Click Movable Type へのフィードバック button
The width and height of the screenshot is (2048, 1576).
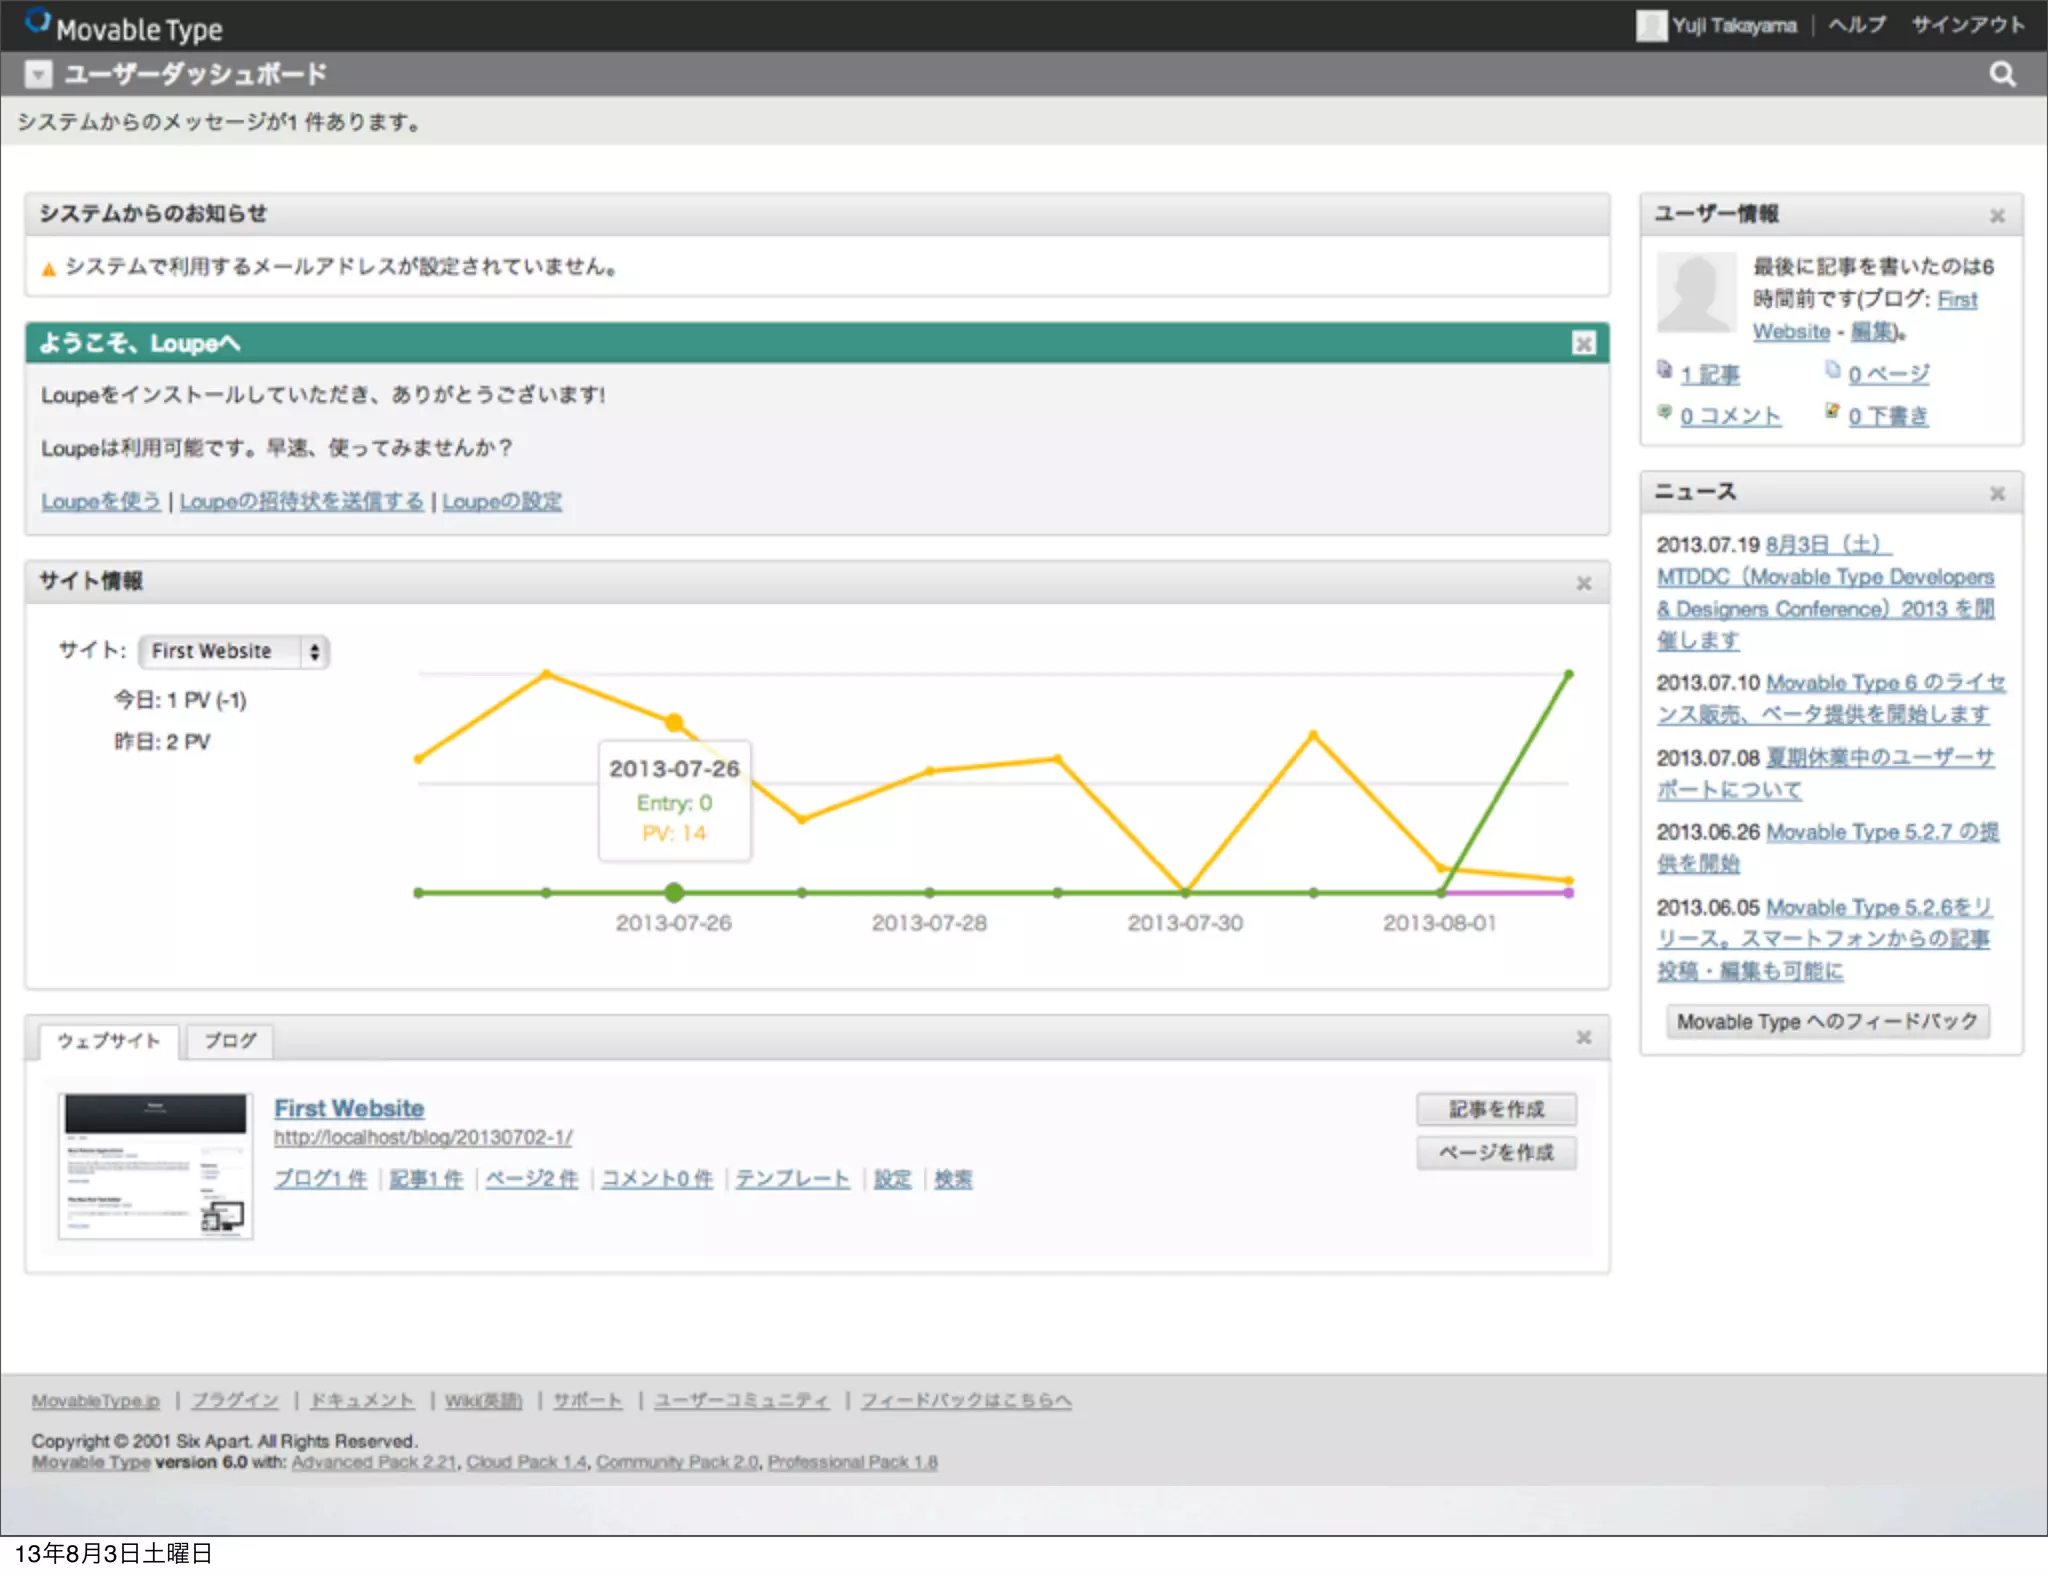[1827, 1022]
